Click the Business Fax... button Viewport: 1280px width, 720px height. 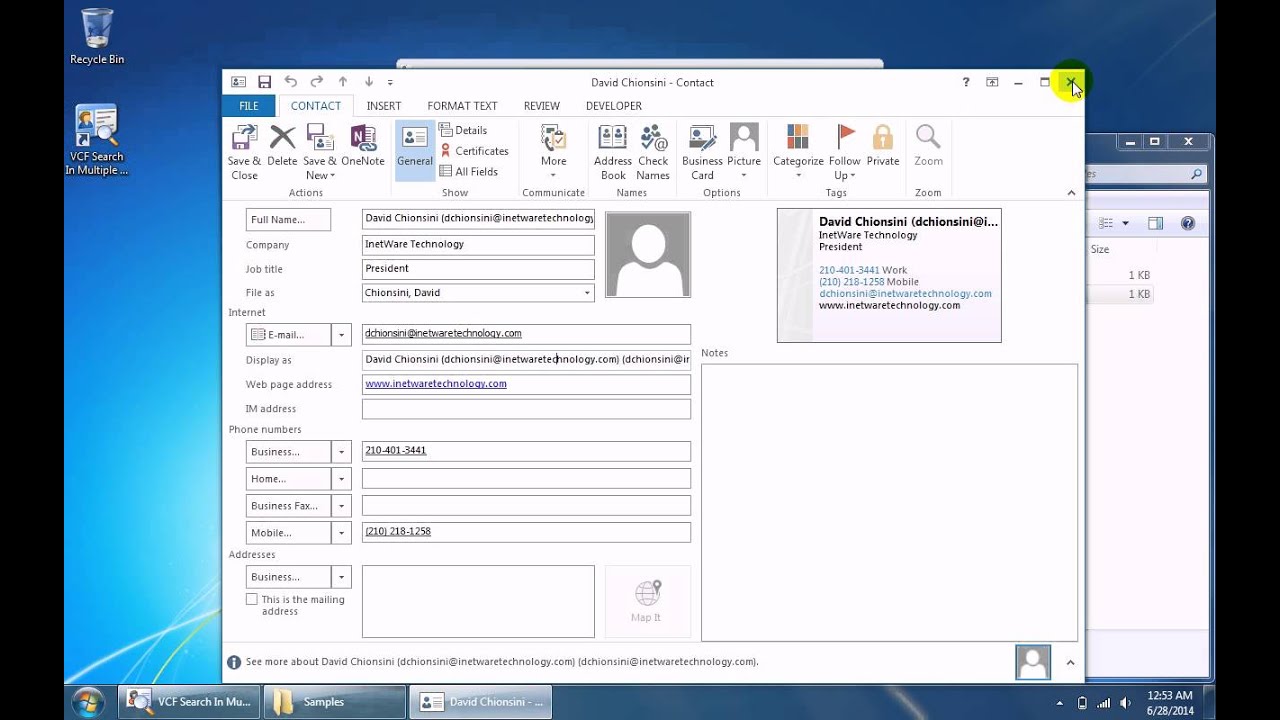(288, 506)
